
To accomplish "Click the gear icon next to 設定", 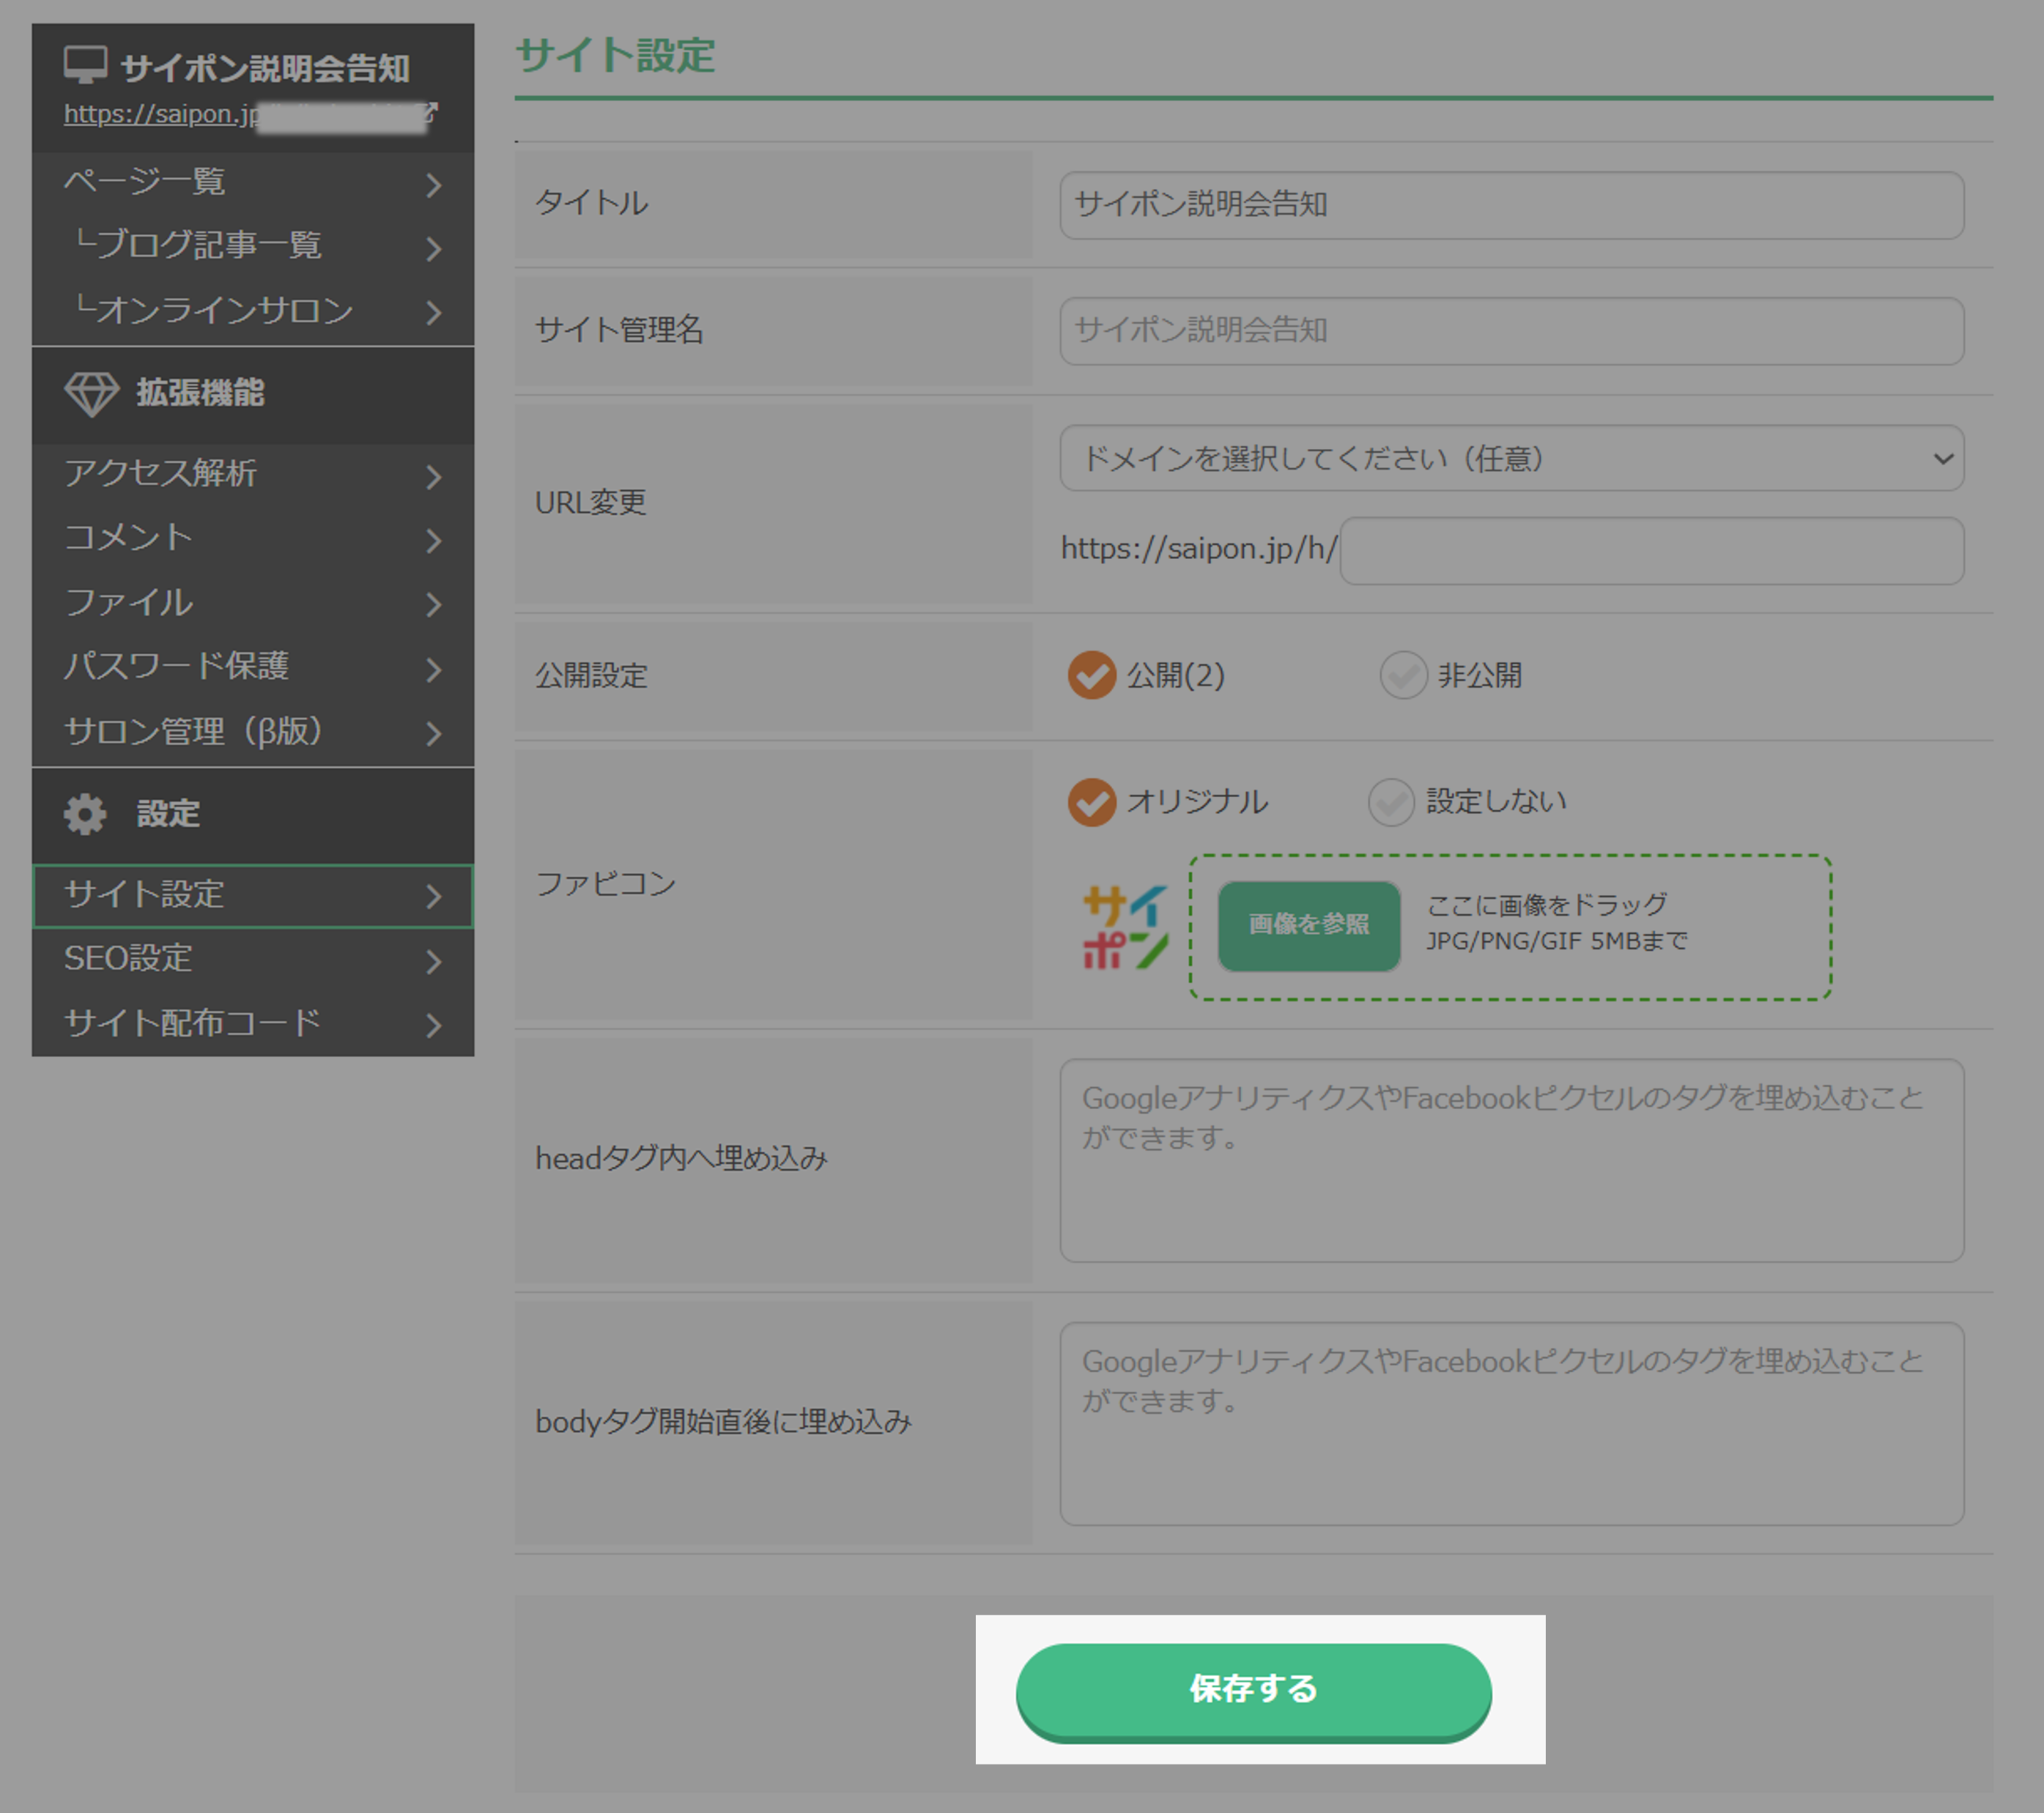I will click(x=85, y=814).
